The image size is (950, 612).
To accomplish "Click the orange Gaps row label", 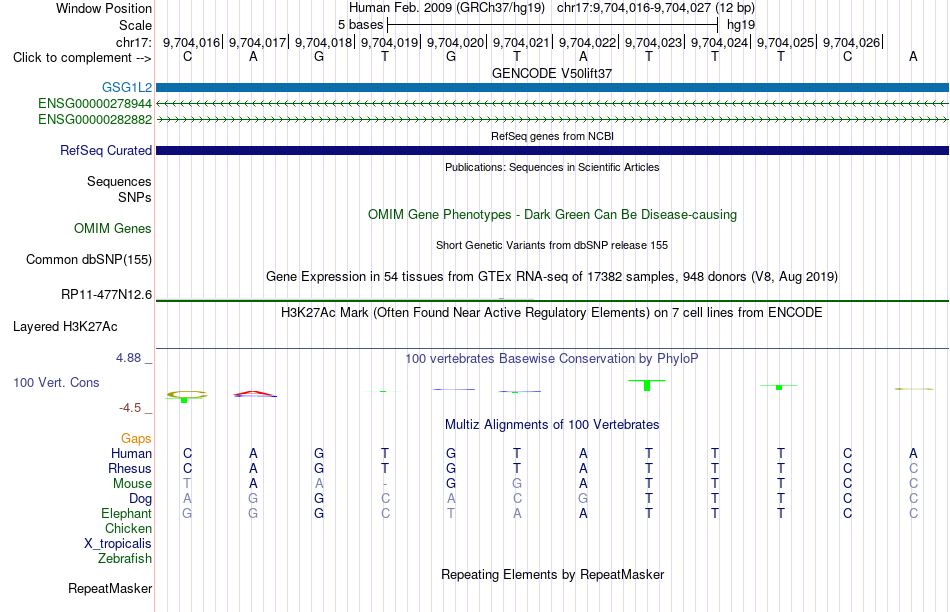I will [x=136, y=438].
